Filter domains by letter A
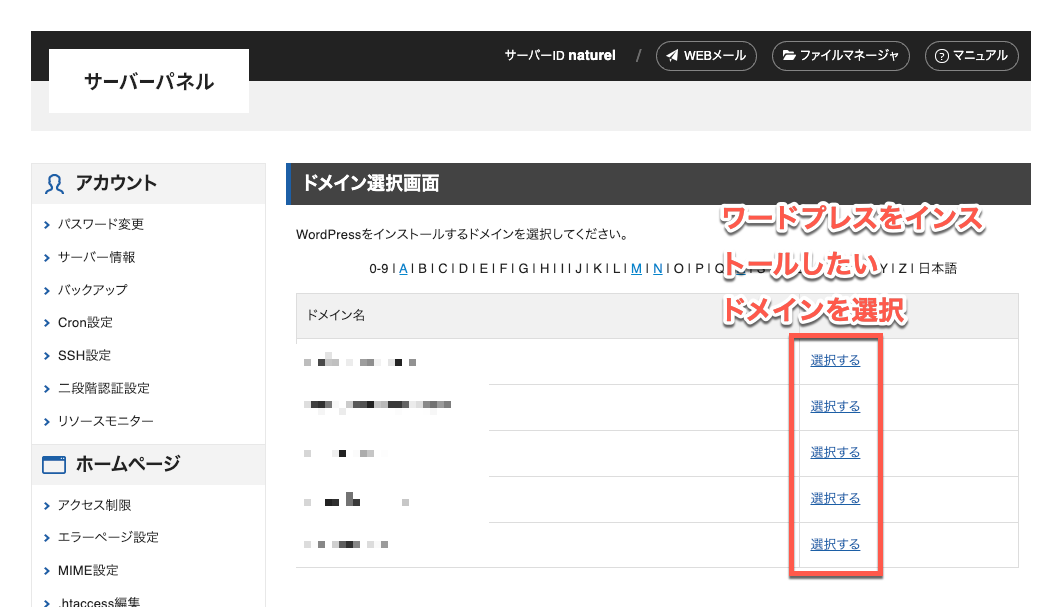The image size is (1058, 607). (403, 268)
